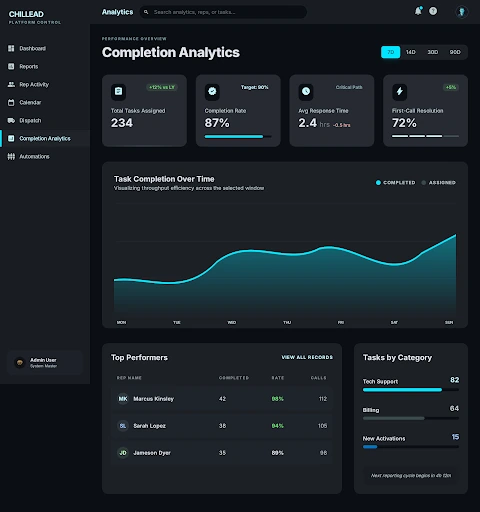Click the 72% resolution value
480x512 pixels.
[x=404, y=123]
